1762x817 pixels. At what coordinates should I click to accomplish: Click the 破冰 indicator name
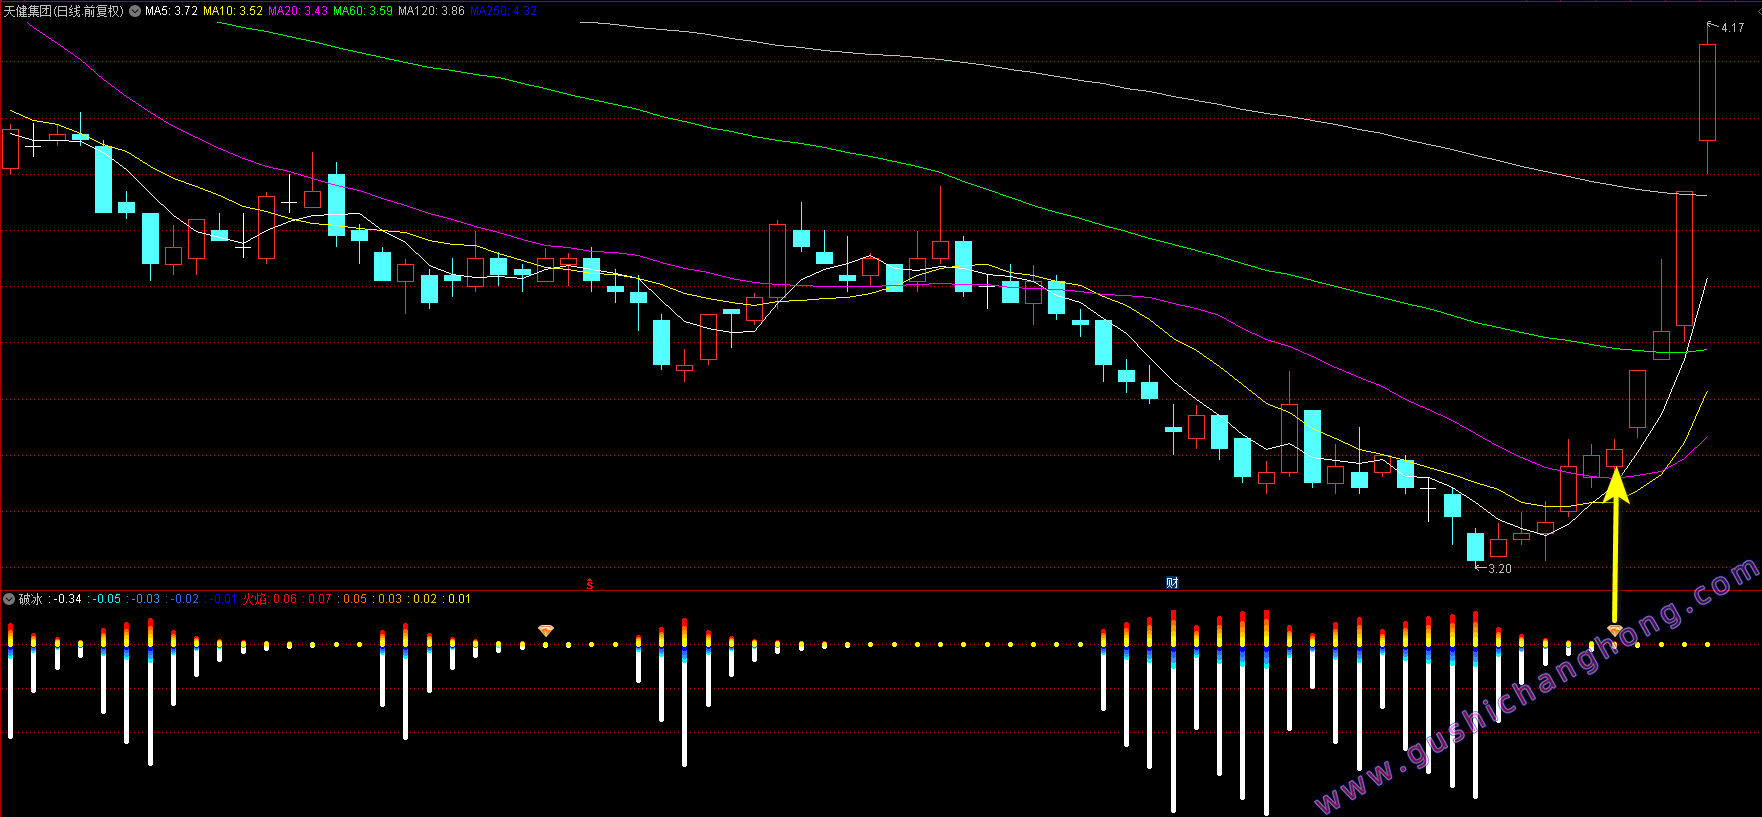coord(31,599)
